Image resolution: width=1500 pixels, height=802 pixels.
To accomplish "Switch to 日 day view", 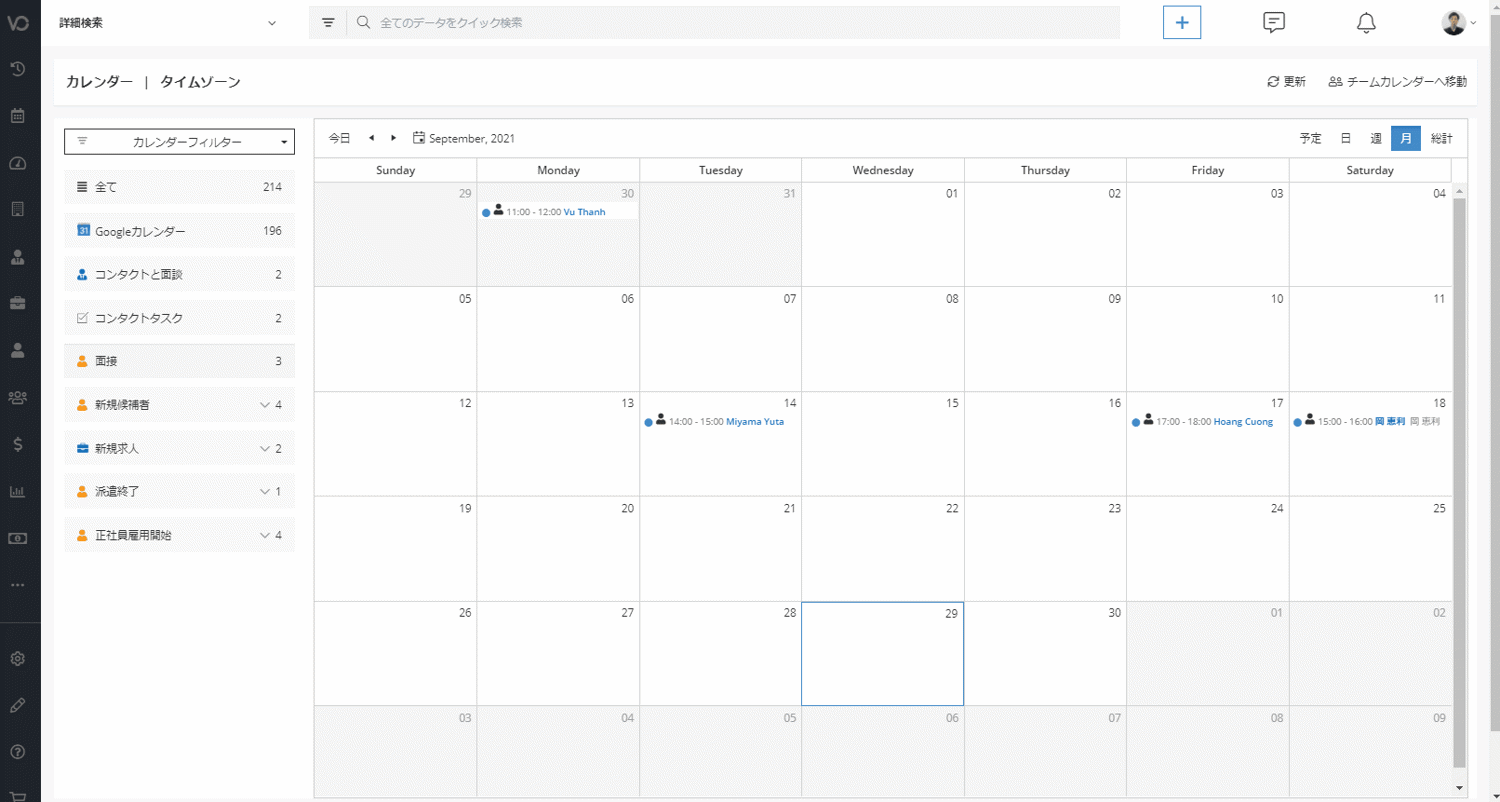I will 1346,138.
